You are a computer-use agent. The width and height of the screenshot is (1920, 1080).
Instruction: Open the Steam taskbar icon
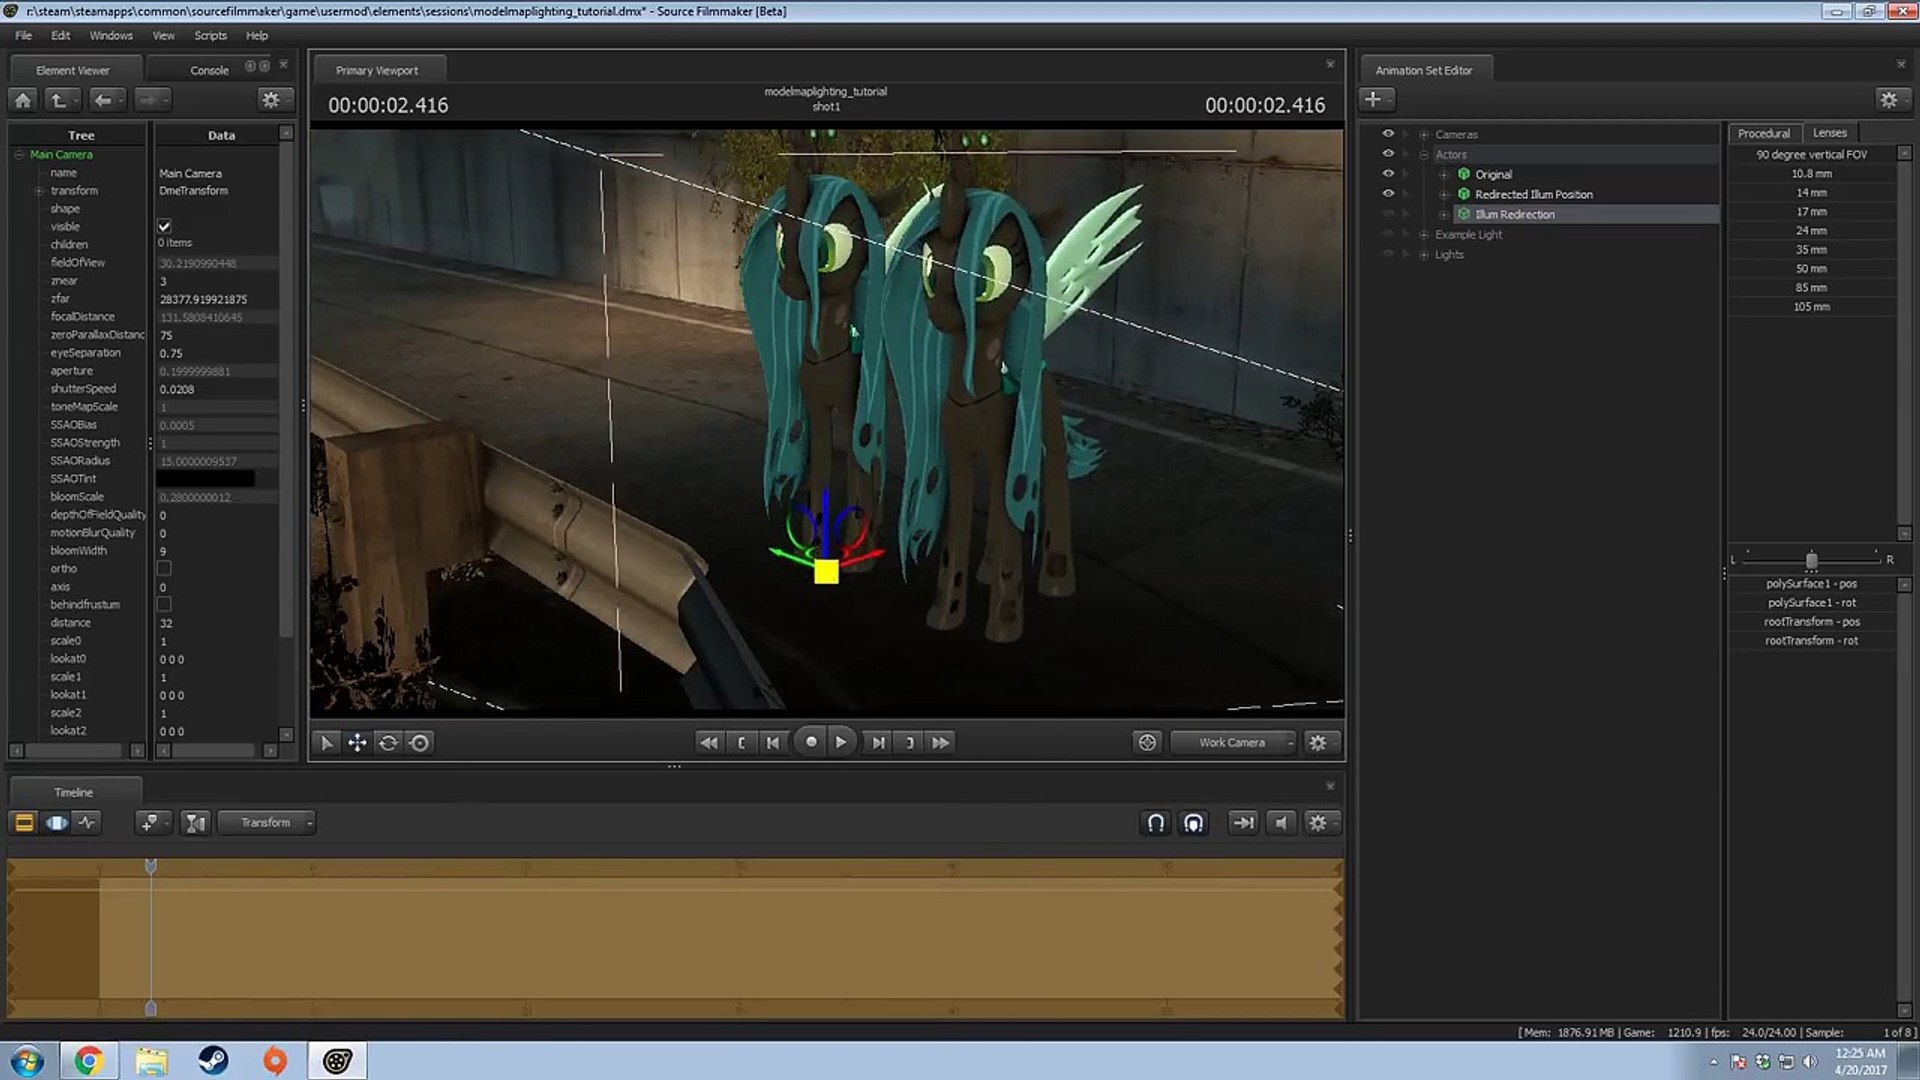coord(213,1060)
